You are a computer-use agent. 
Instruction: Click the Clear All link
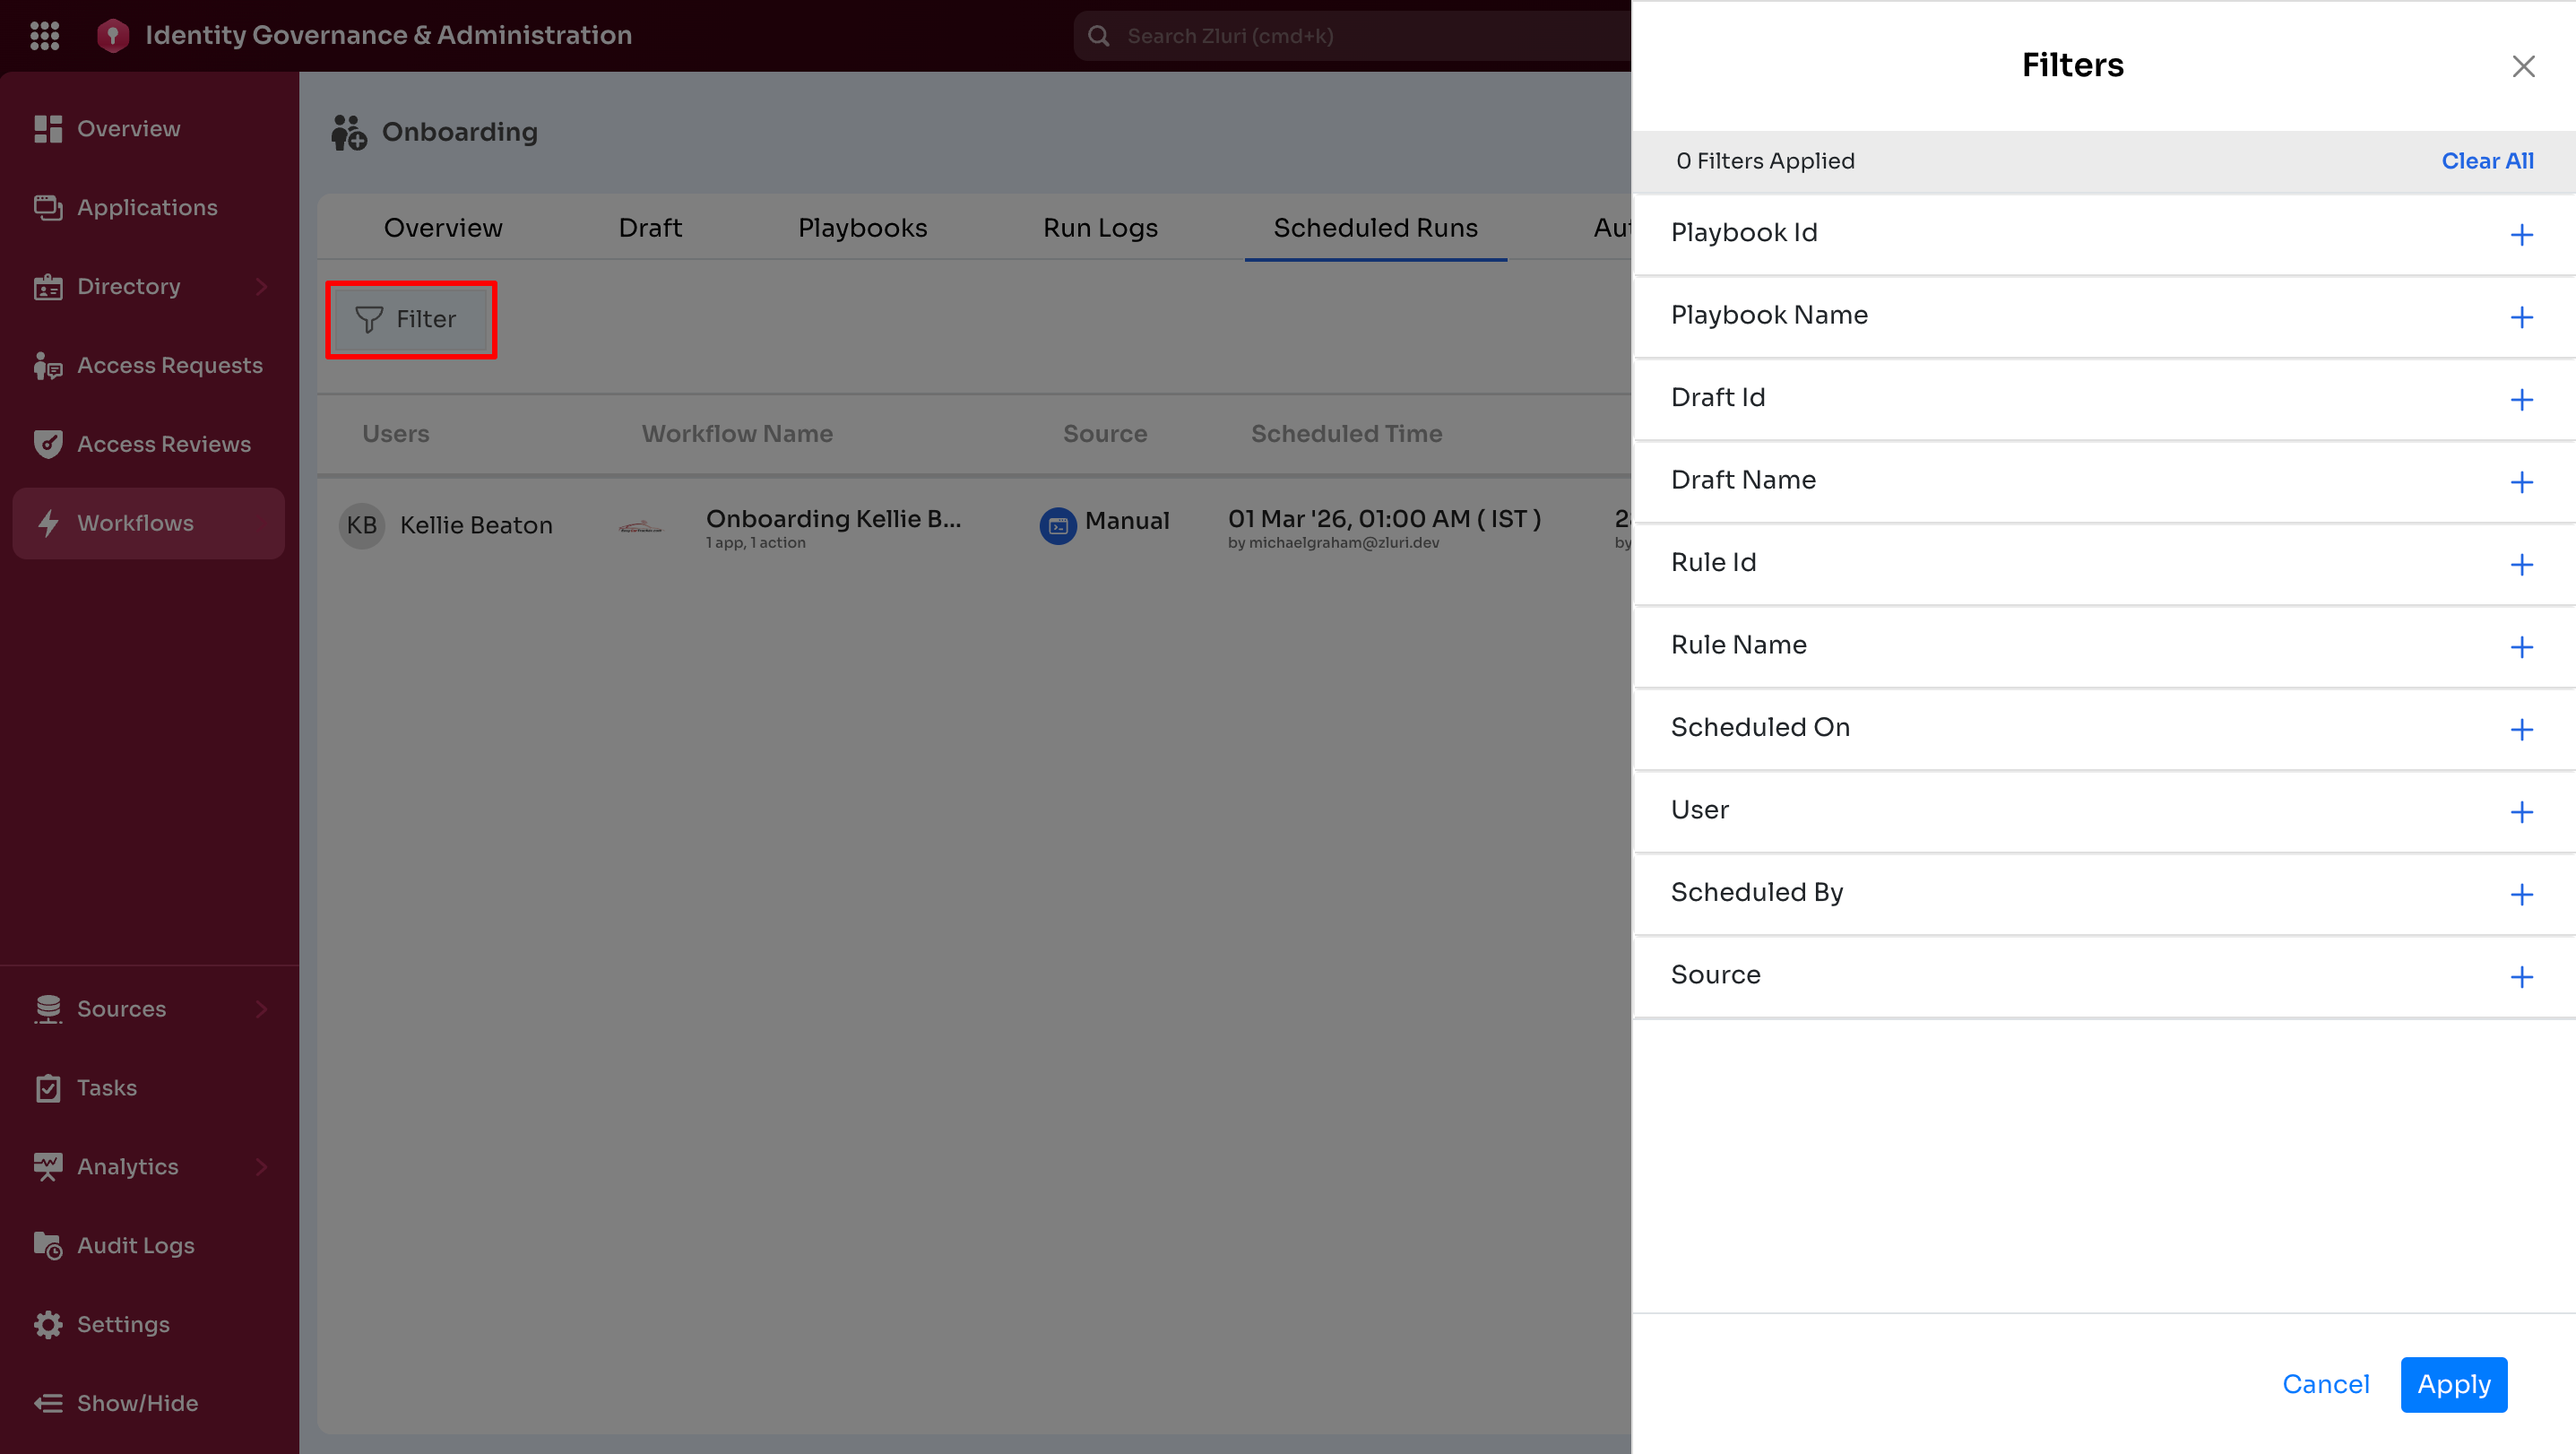(x=2487, y=161)
